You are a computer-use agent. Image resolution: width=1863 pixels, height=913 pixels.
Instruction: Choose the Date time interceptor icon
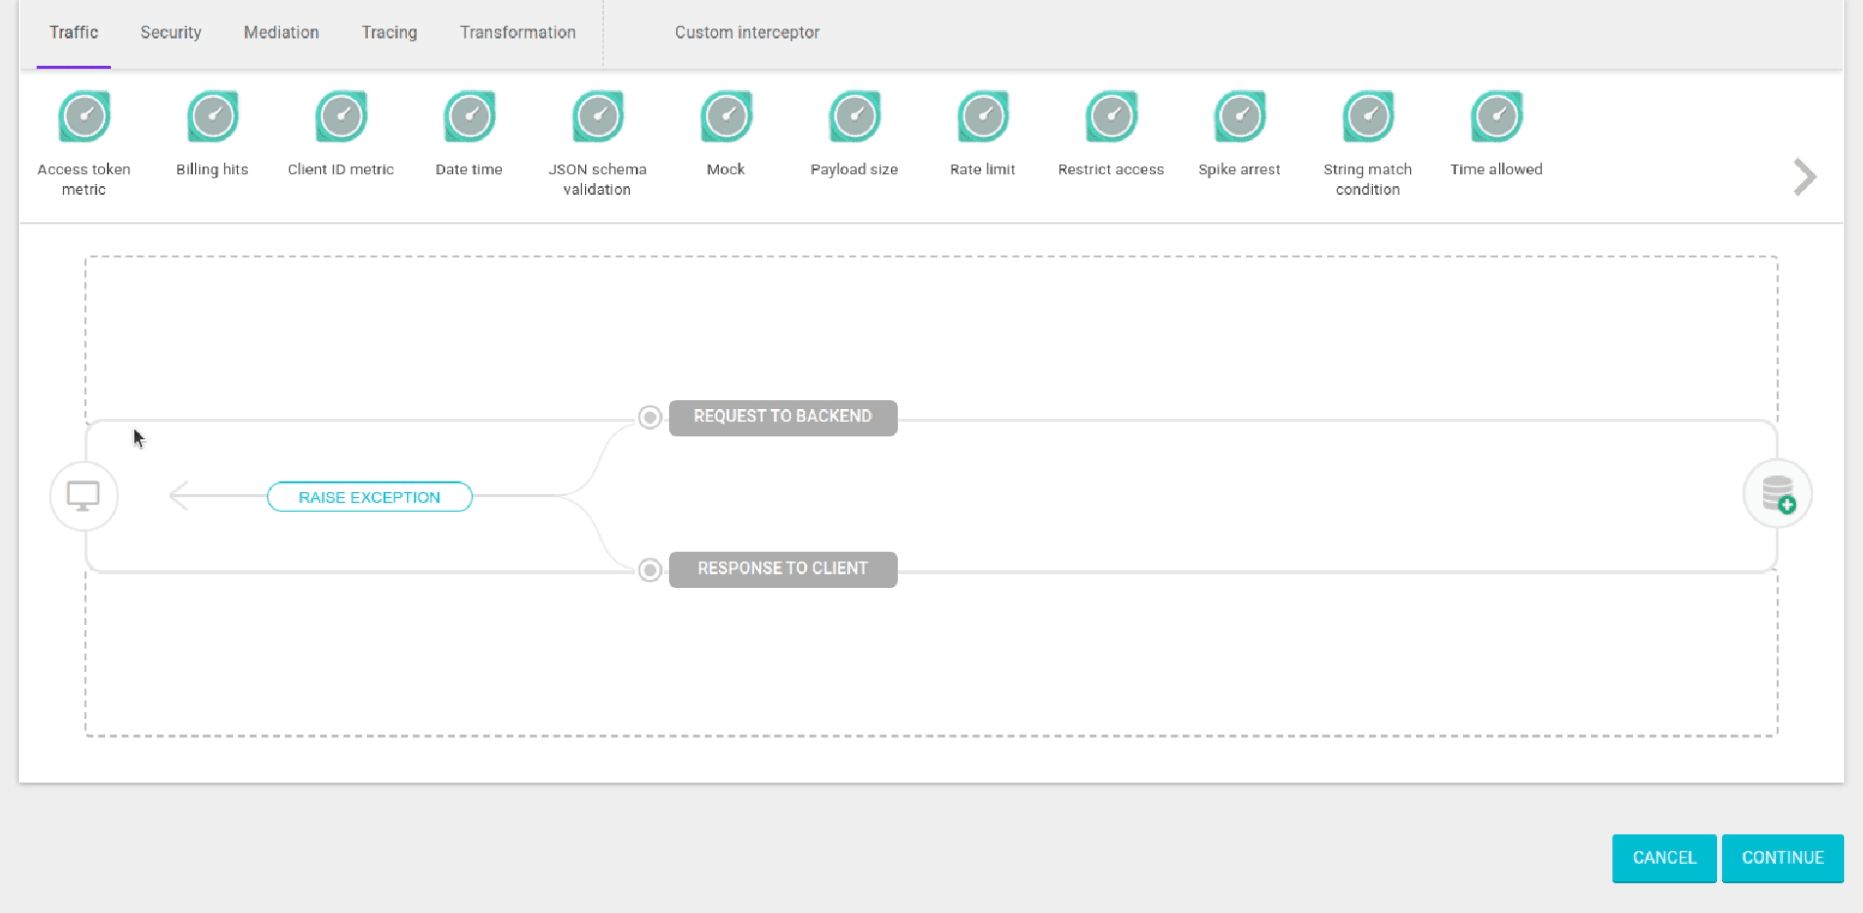pos(469,117)
